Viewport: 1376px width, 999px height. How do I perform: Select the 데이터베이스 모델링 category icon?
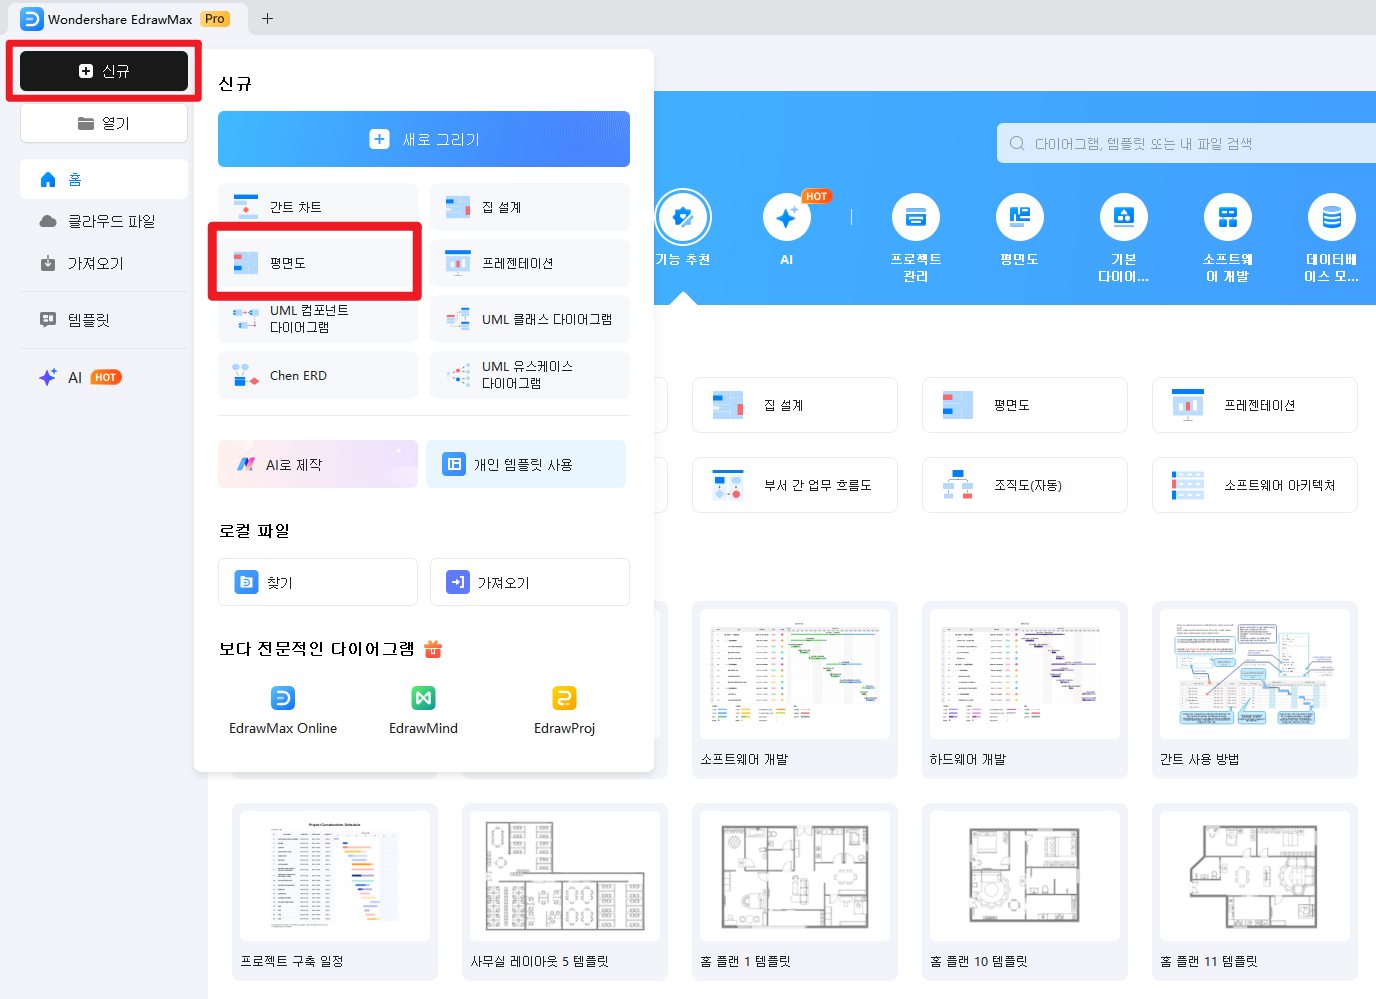click(x=1331, y=218)
